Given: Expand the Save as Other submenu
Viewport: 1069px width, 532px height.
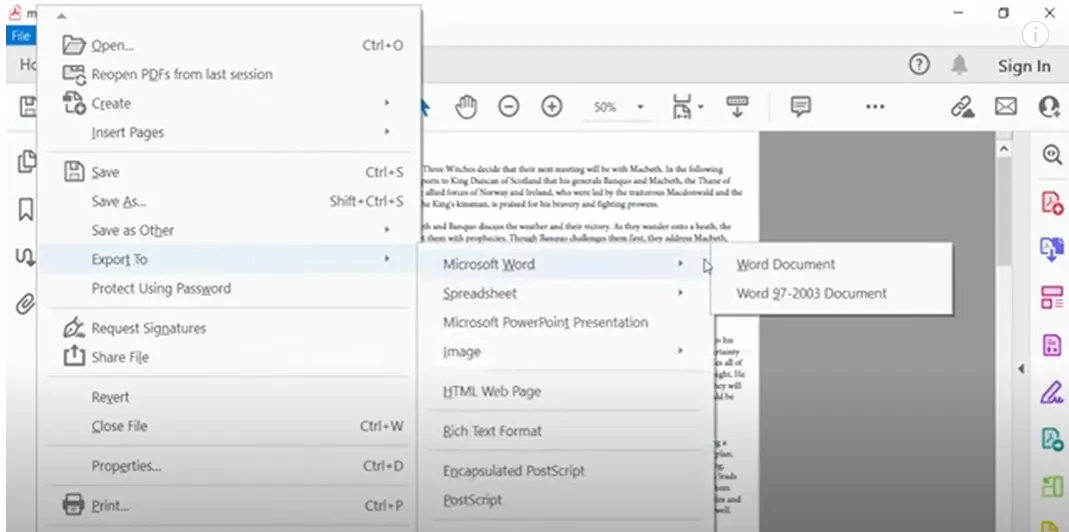Looking at the screenshot, I should (x=387, y=230).
